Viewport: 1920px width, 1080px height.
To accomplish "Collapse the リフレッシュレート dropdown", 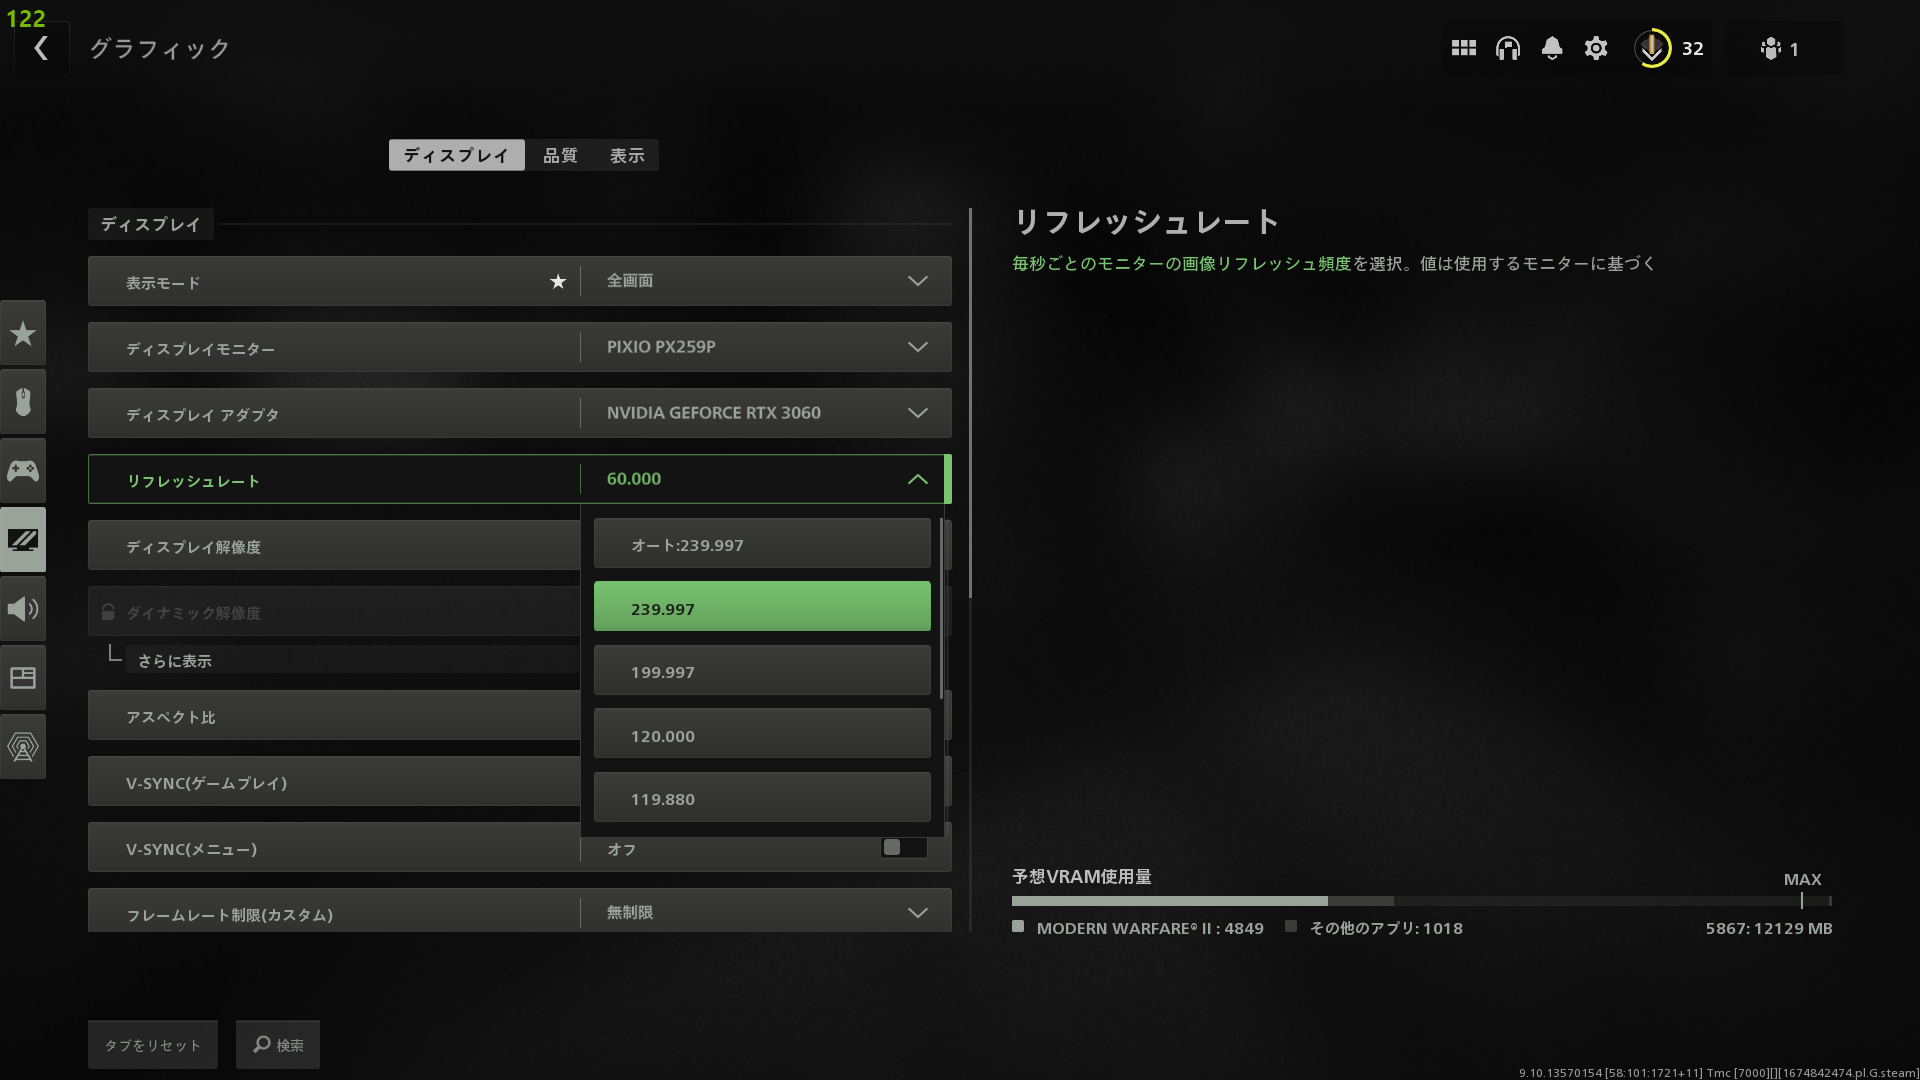I will coord(917,479).
